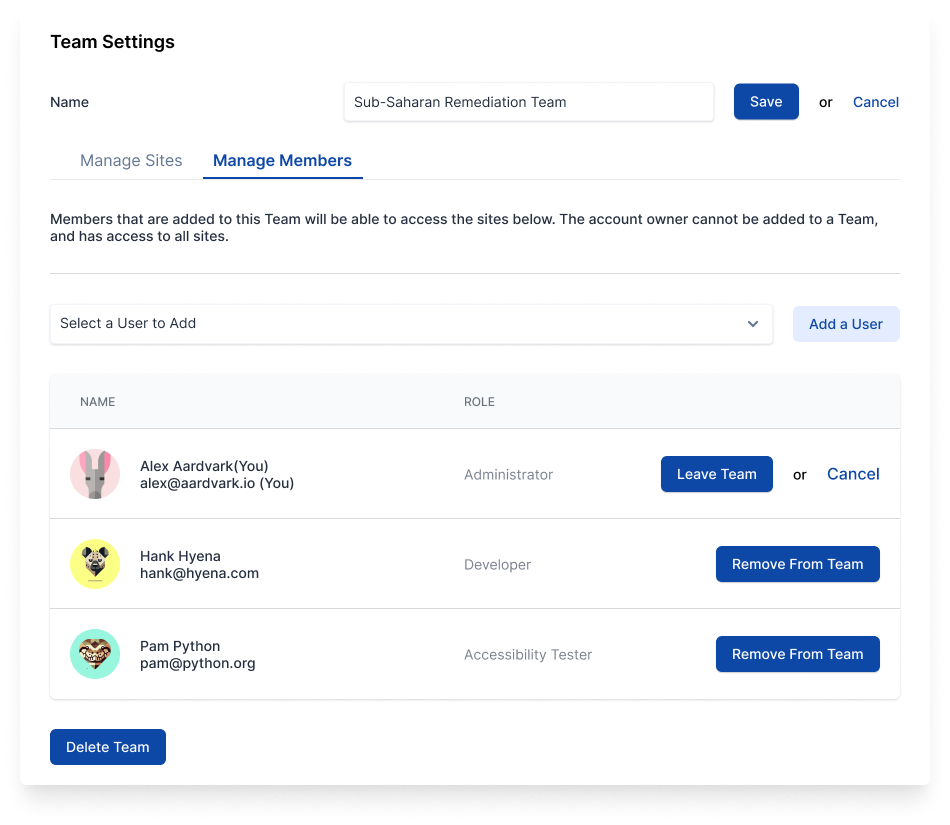Remove Hank Hyena from the team

point(797,564)
